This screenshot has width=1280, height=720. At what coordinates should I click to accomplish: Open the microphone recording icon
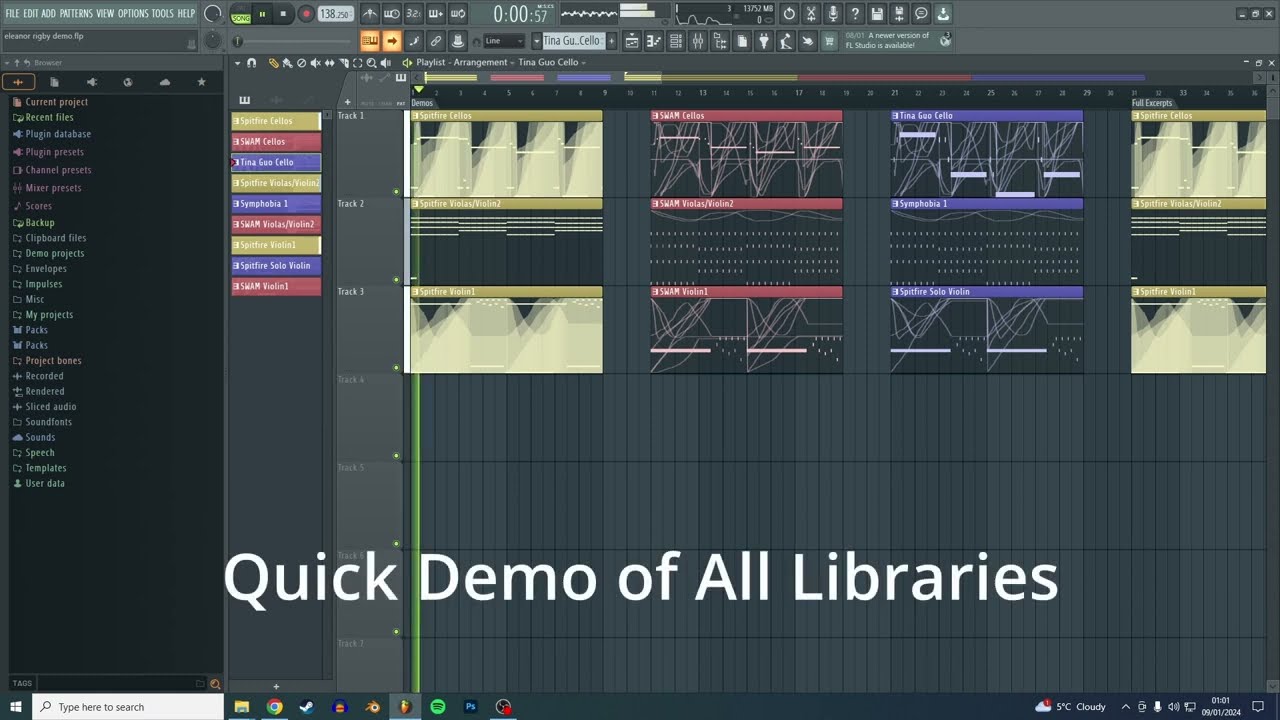(x=833, y=14)
